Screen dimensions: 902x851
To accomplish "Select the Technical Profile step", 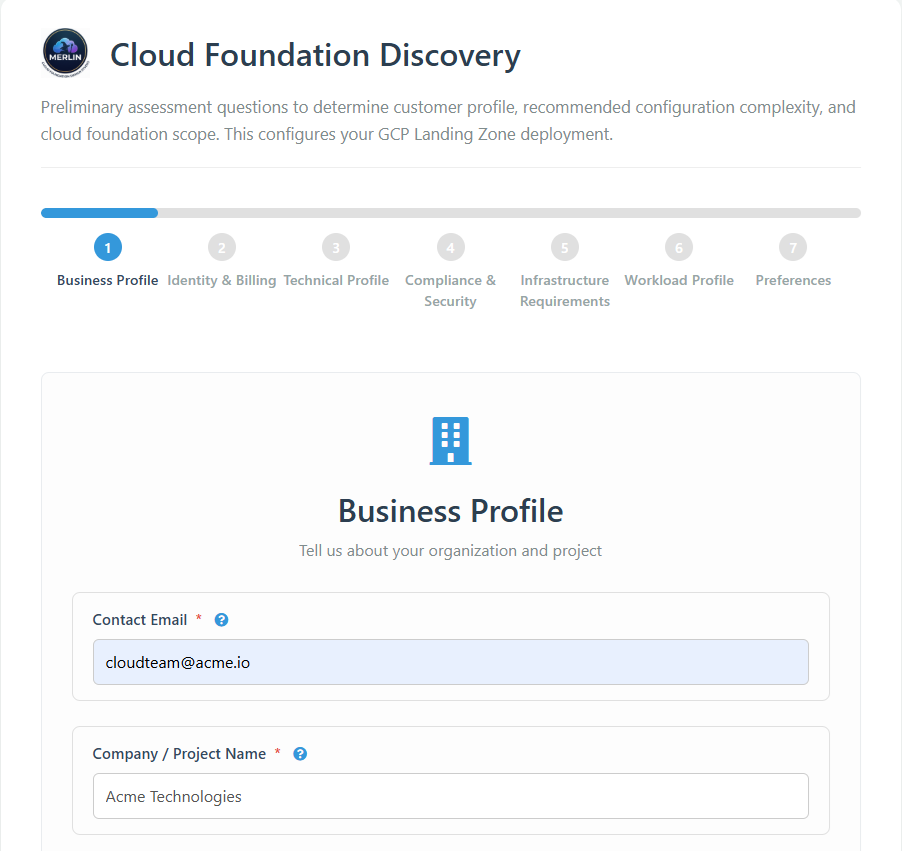I will point(336,280).
